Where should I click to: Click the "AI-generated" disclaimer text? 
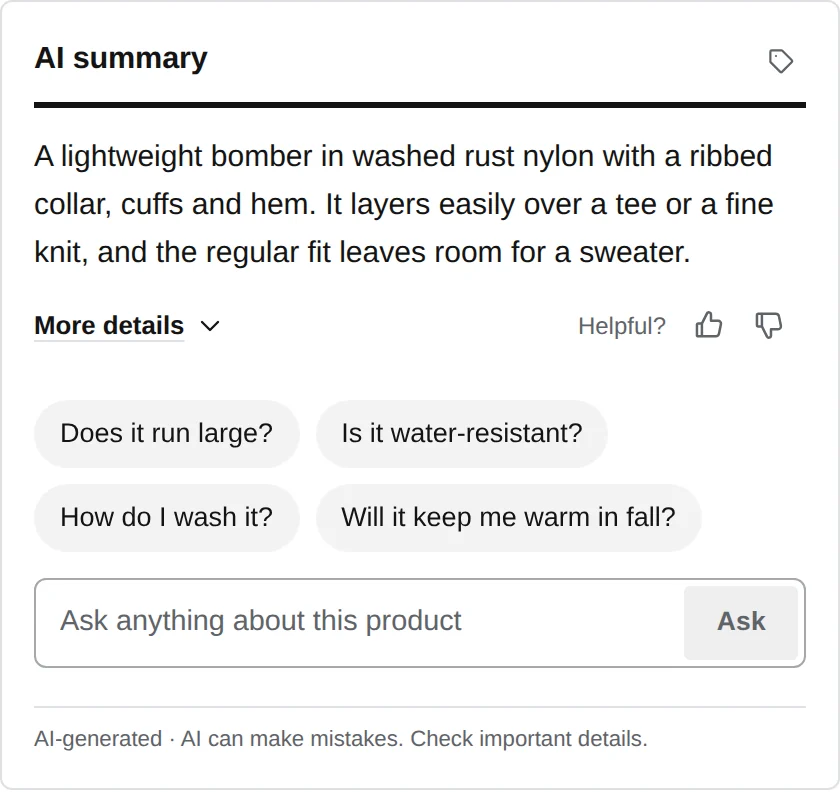[99, 739]
